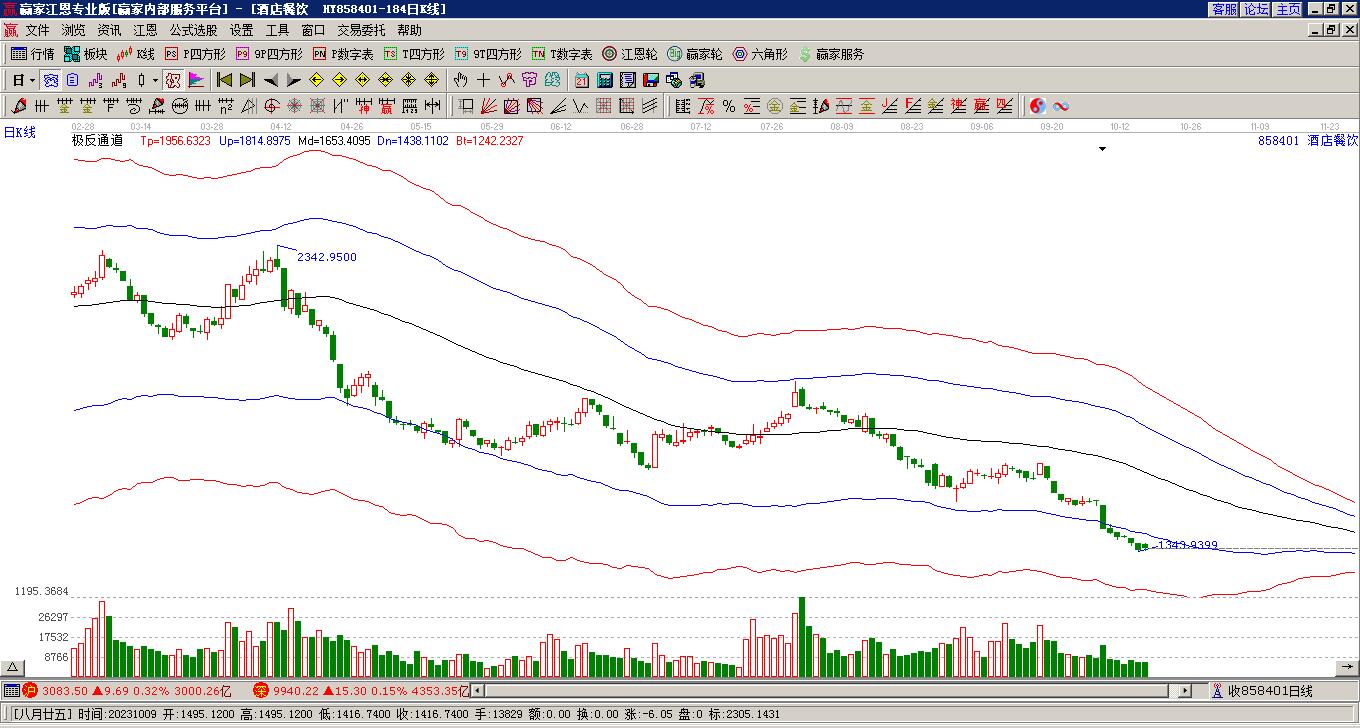
Task: Click the 论坛 forum link
Action: [x=1257, y=9]
